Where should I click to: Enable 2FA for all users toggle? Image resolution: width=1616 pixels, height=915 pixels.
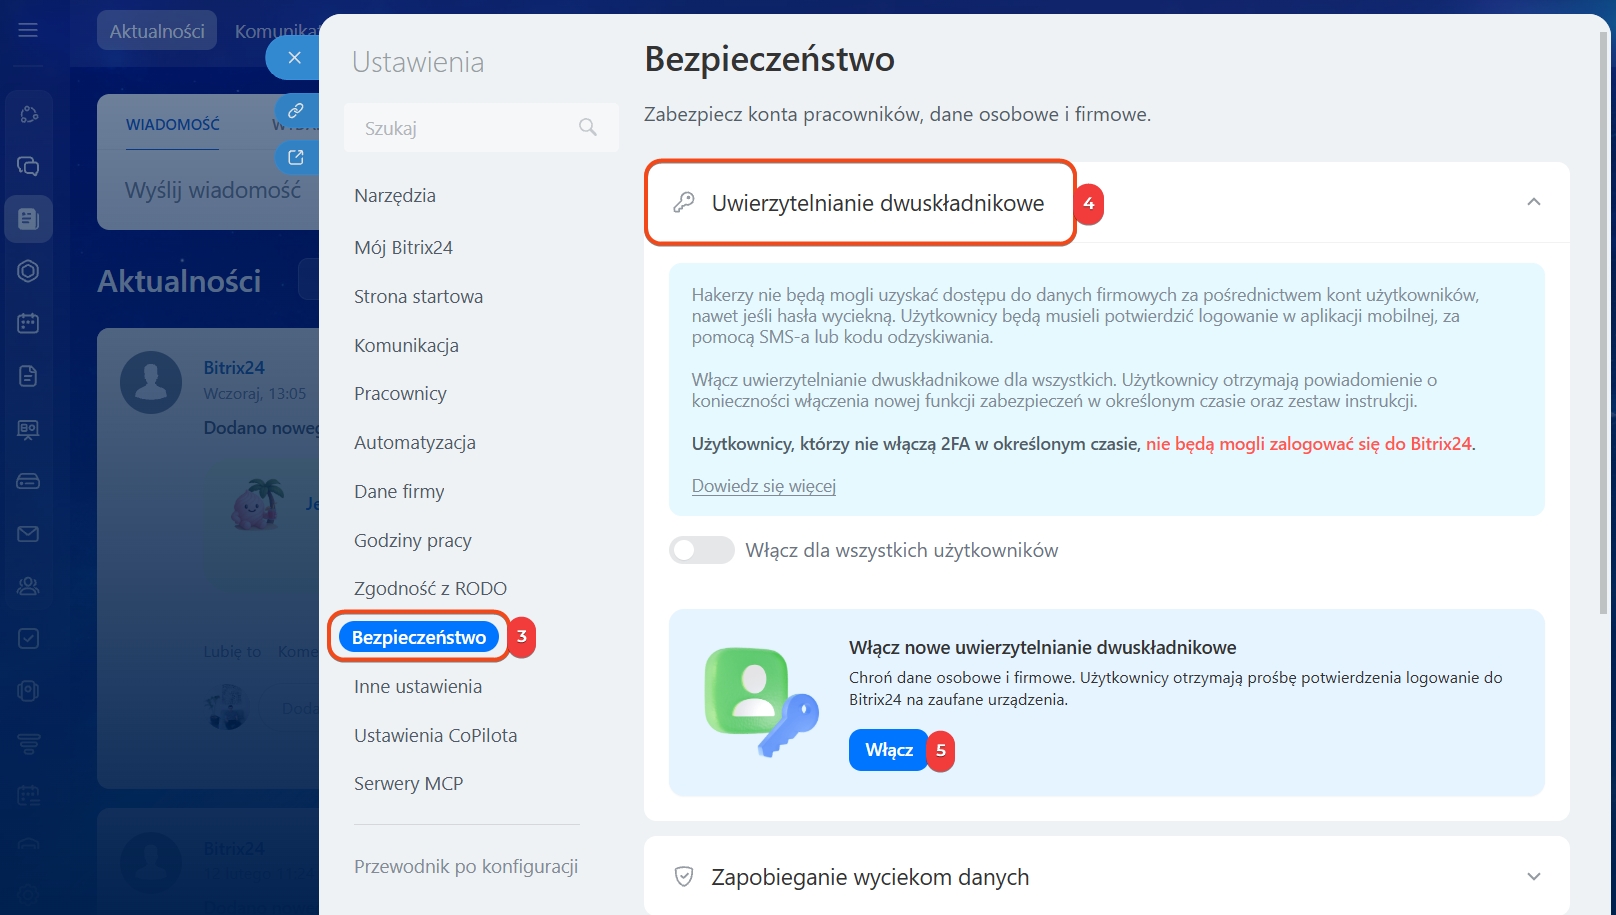pos(701,550)
